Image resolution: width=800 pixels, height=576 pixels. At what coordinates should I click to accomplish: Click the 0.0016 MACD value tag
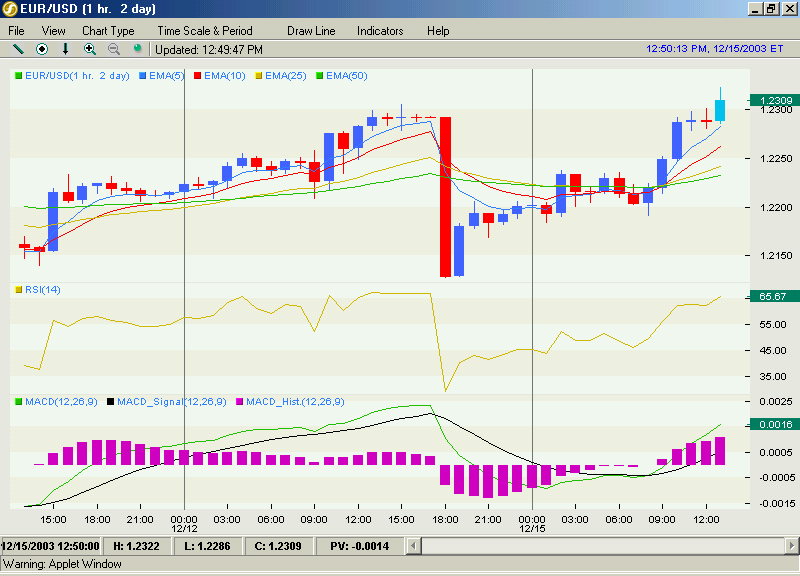point(776,424)
